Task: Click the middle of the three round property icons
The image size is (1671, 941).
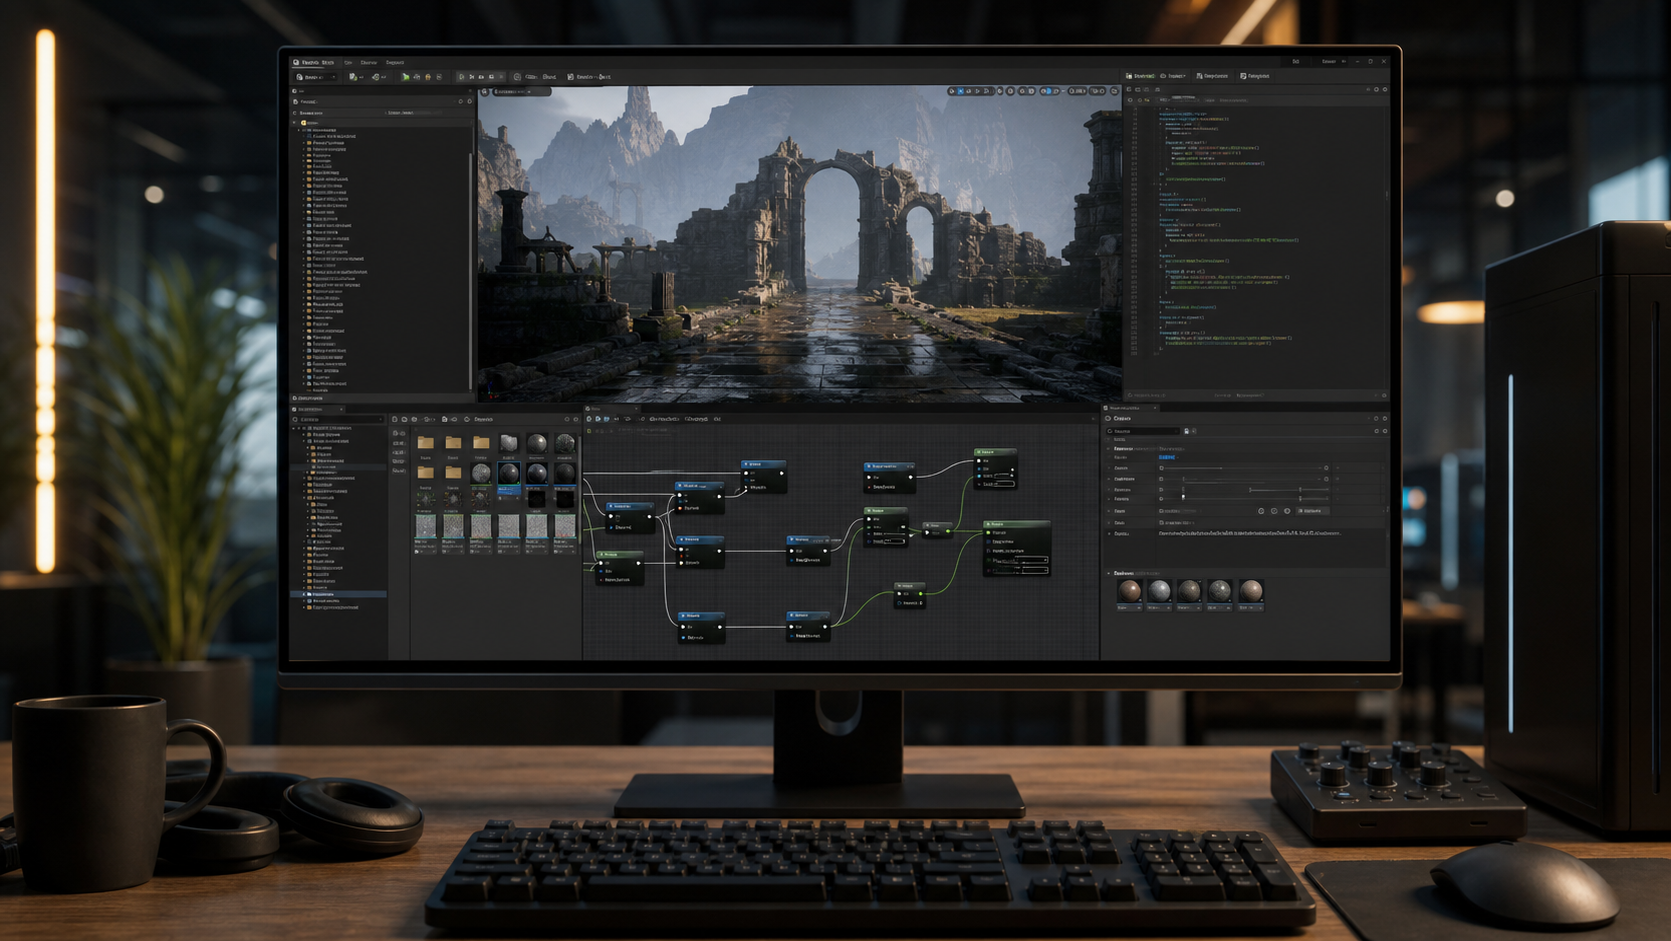Action: coord(1274,511)
